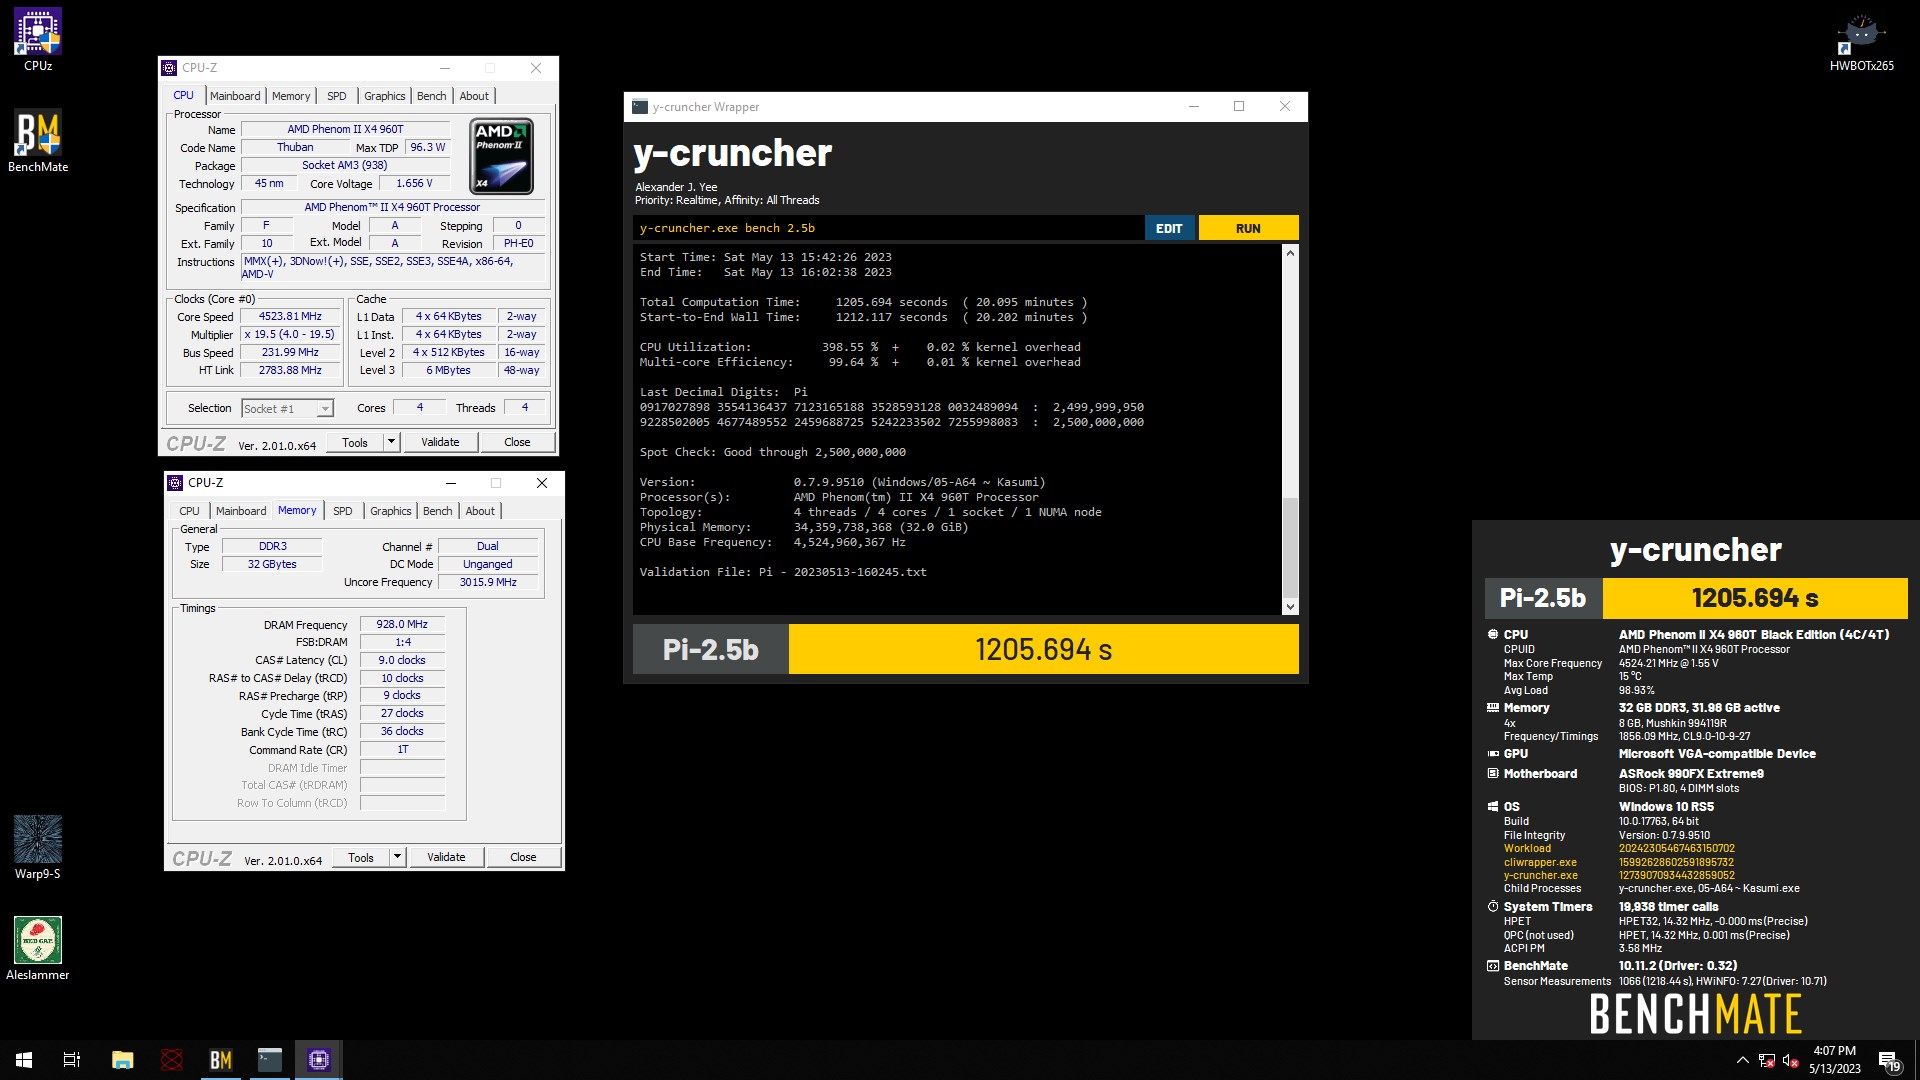Click Close button in bottom CPU-Z
The image size is (1920, 1080).
point(523,857)
